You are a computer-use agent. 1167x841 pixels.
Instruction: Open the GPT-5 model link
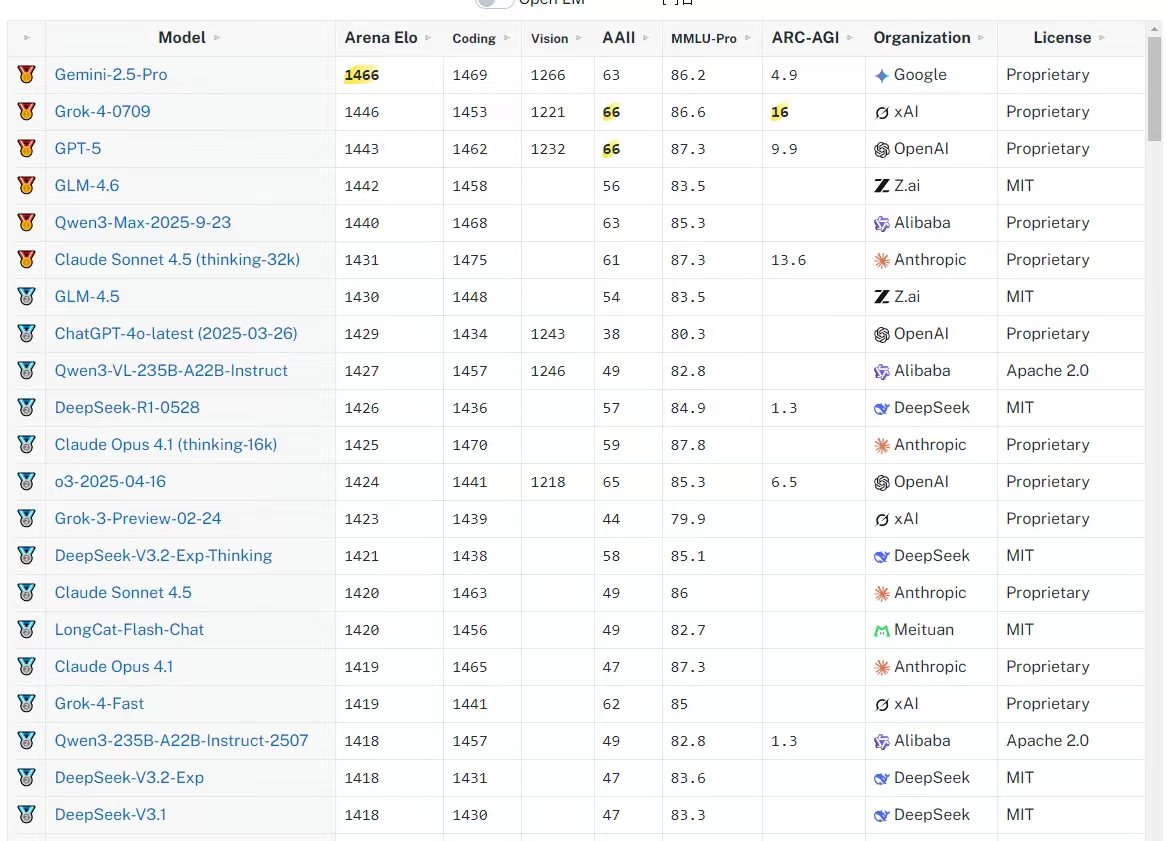pyautogui.click(x=77, y=148)
